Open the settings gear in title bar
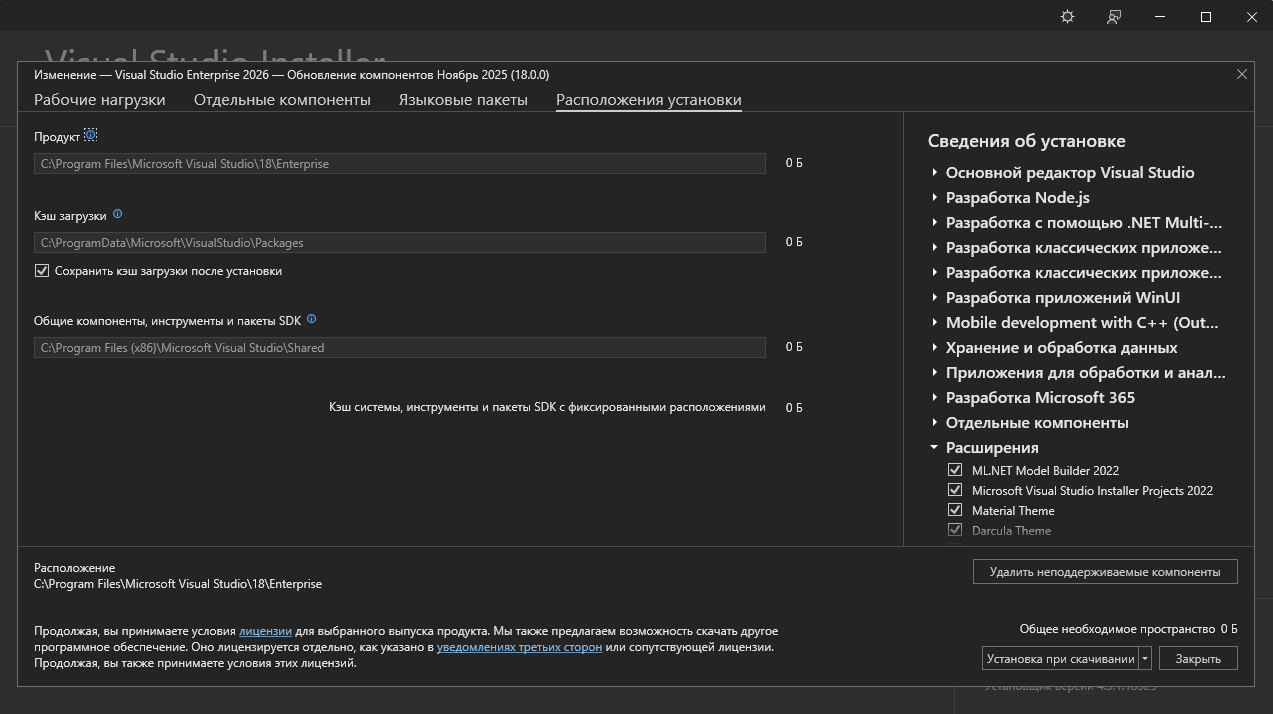Image resolution: width=1273 pixels, height=714 pixels. pos(1067,17)
